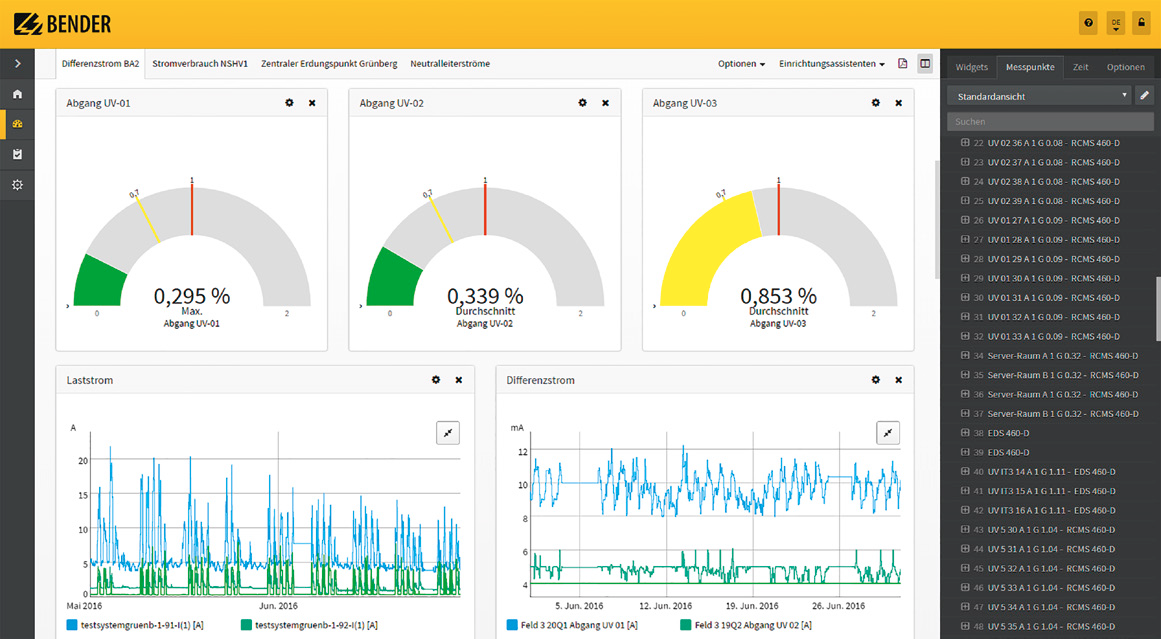Open the clipboard checklist icon in sidebar
Viewport: 1161px width, 639px height.
(x=17, y=154)
